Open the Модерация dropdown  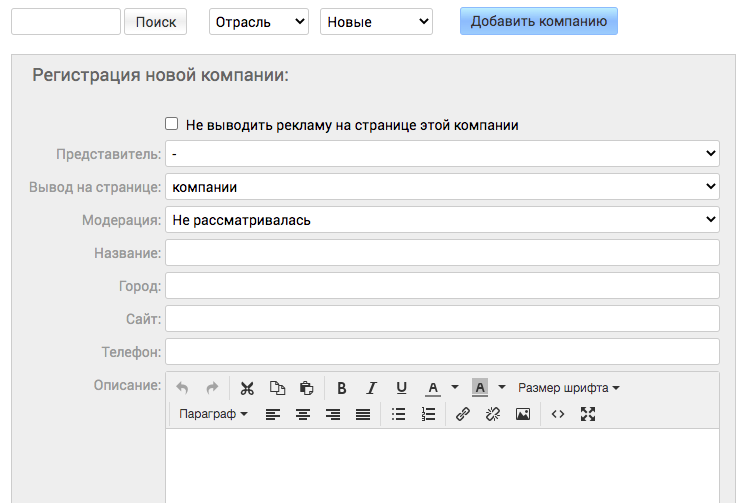coord(442,220)
